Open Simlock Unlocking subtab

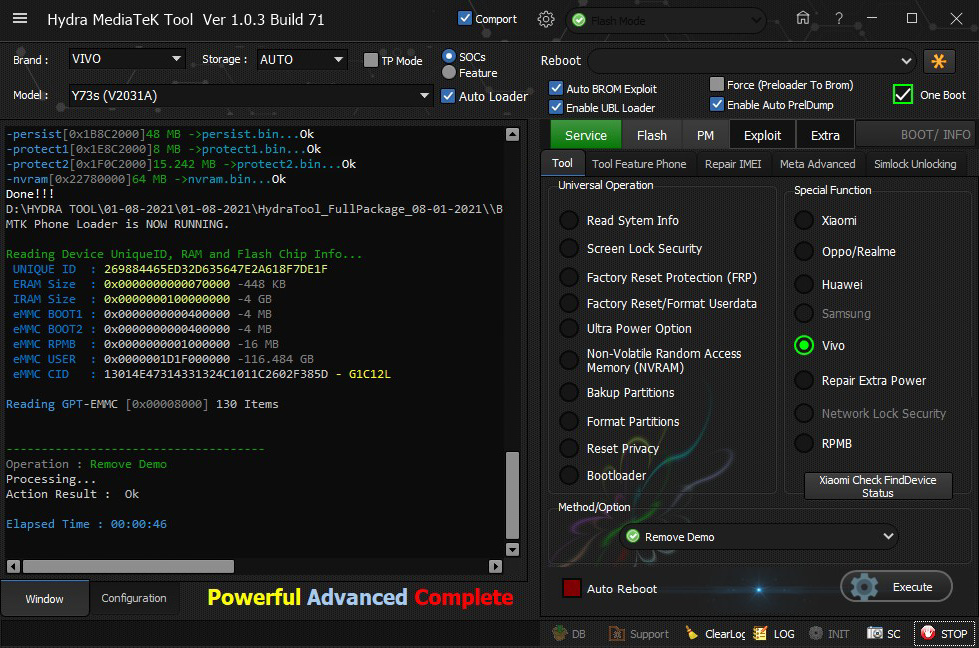click(x=915, y=164)
